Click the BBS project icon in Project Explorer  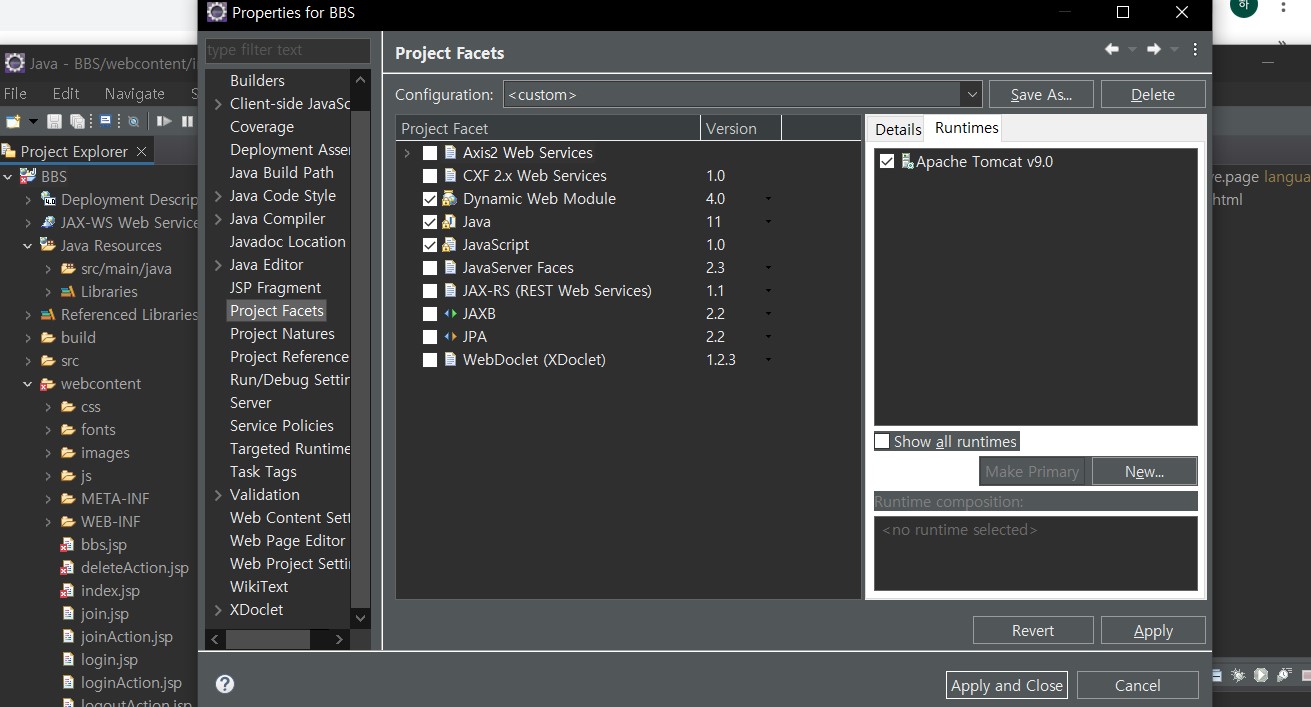coord(30,176)
